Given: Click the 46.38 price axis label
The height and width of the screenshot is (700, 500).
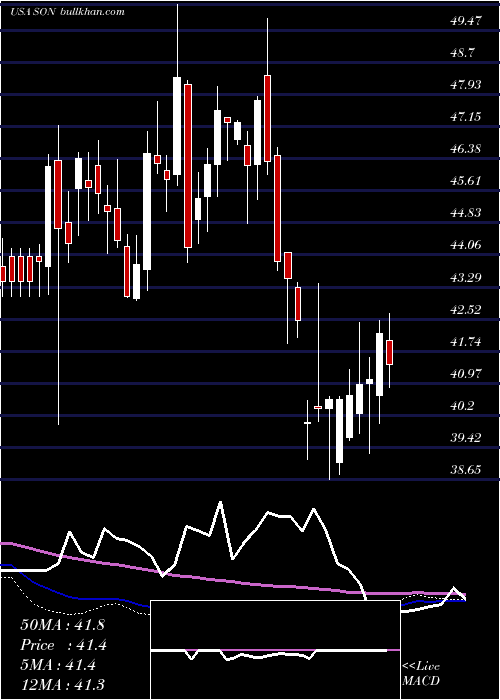Looking at the screenshot, I should click(x=466, y=148).
